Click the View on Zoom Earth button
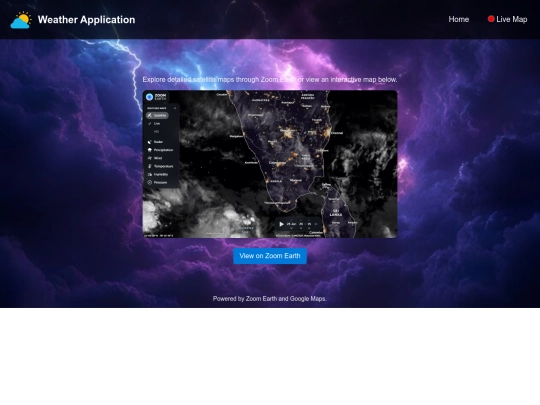 [x=270, y=256]
